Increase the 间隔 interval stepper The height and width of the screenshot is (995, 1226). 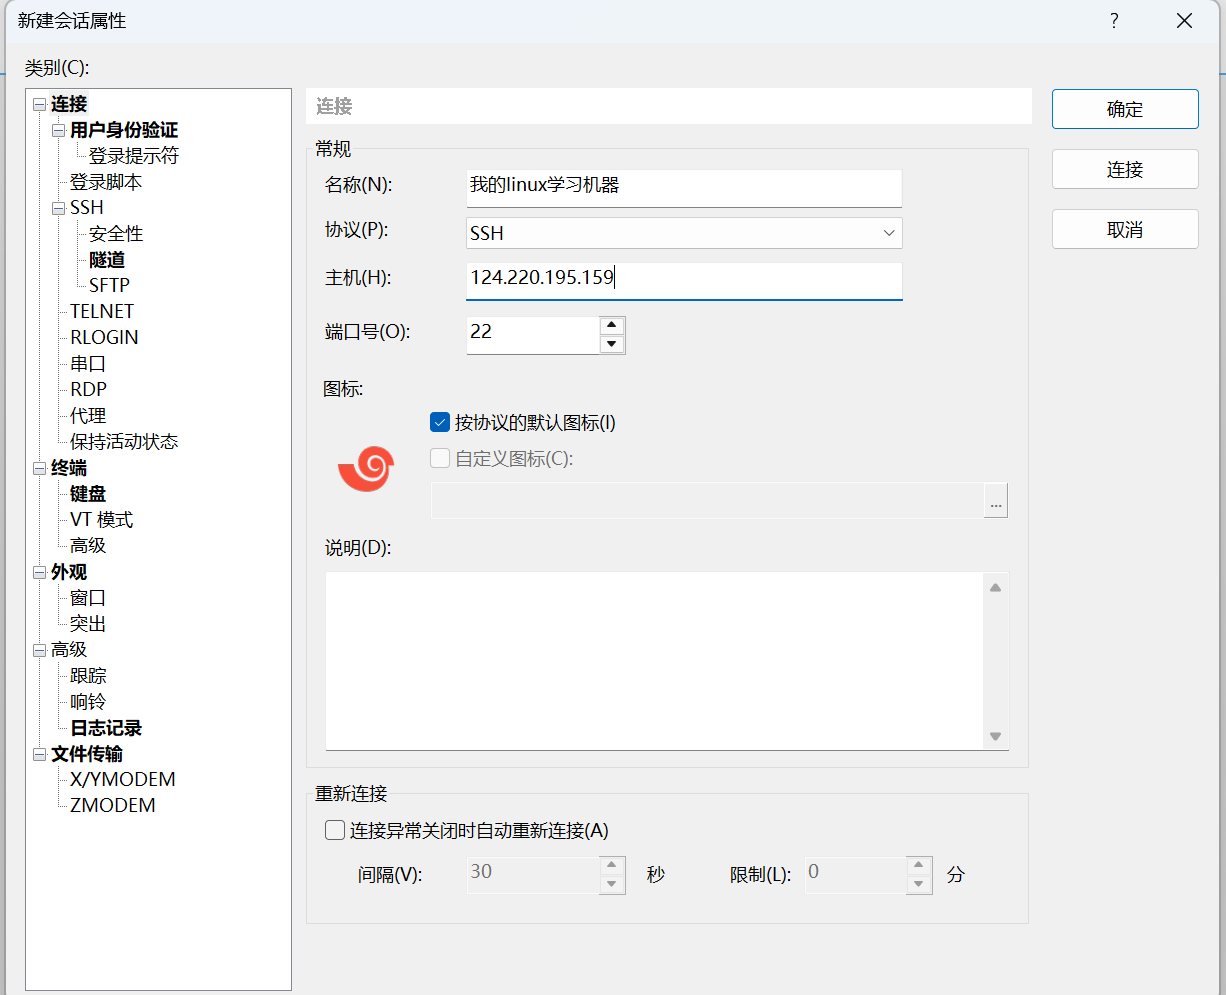click(x=612, y=866)
